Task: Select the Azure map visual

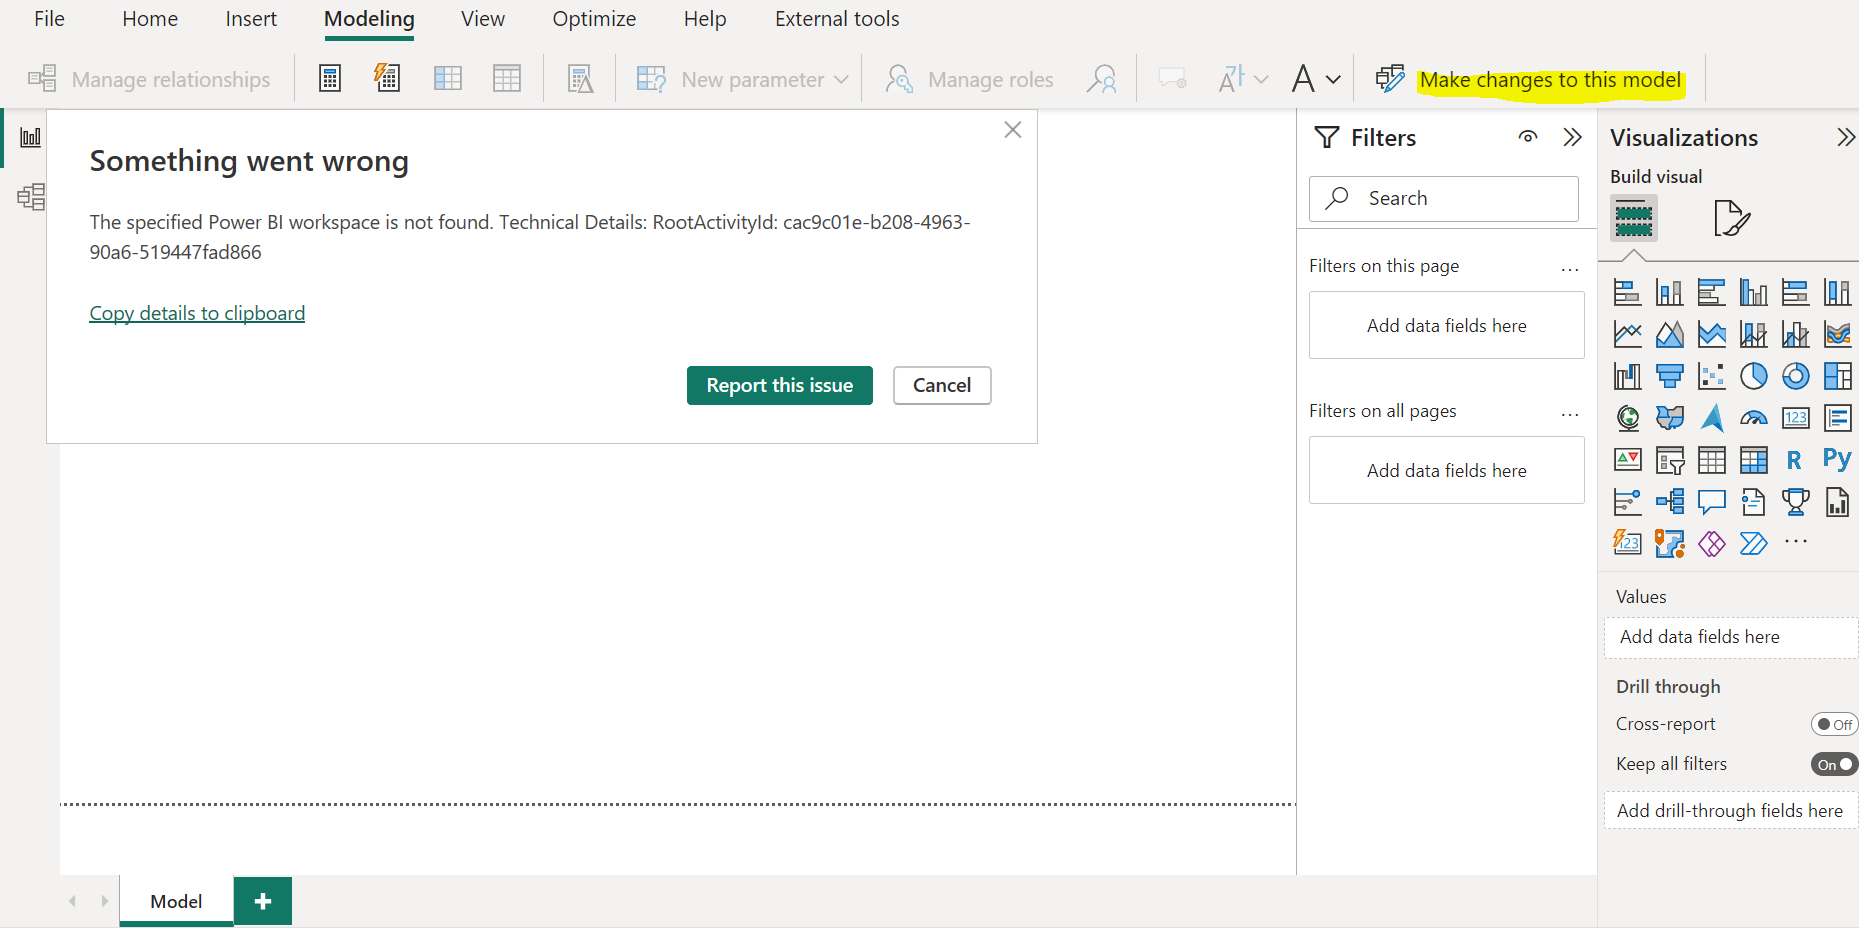Action: tap(1712, 418)
